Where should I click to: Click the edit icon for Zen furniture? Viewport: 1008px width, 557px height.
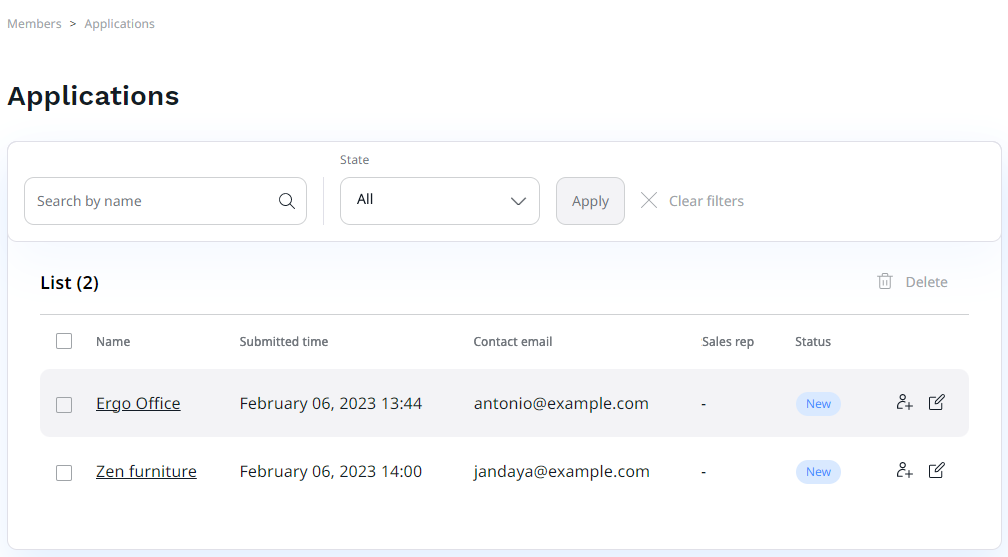coord(937,471)
